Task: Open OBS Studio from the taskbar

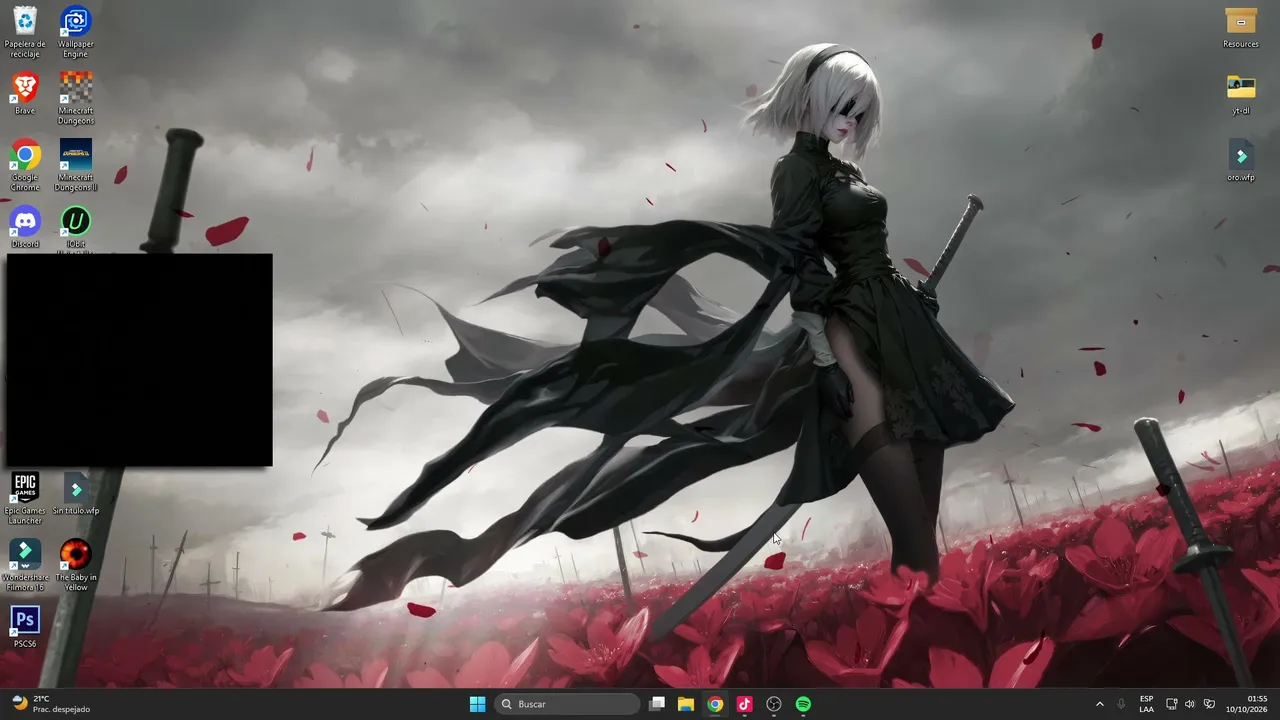Action: click(774, 704)
